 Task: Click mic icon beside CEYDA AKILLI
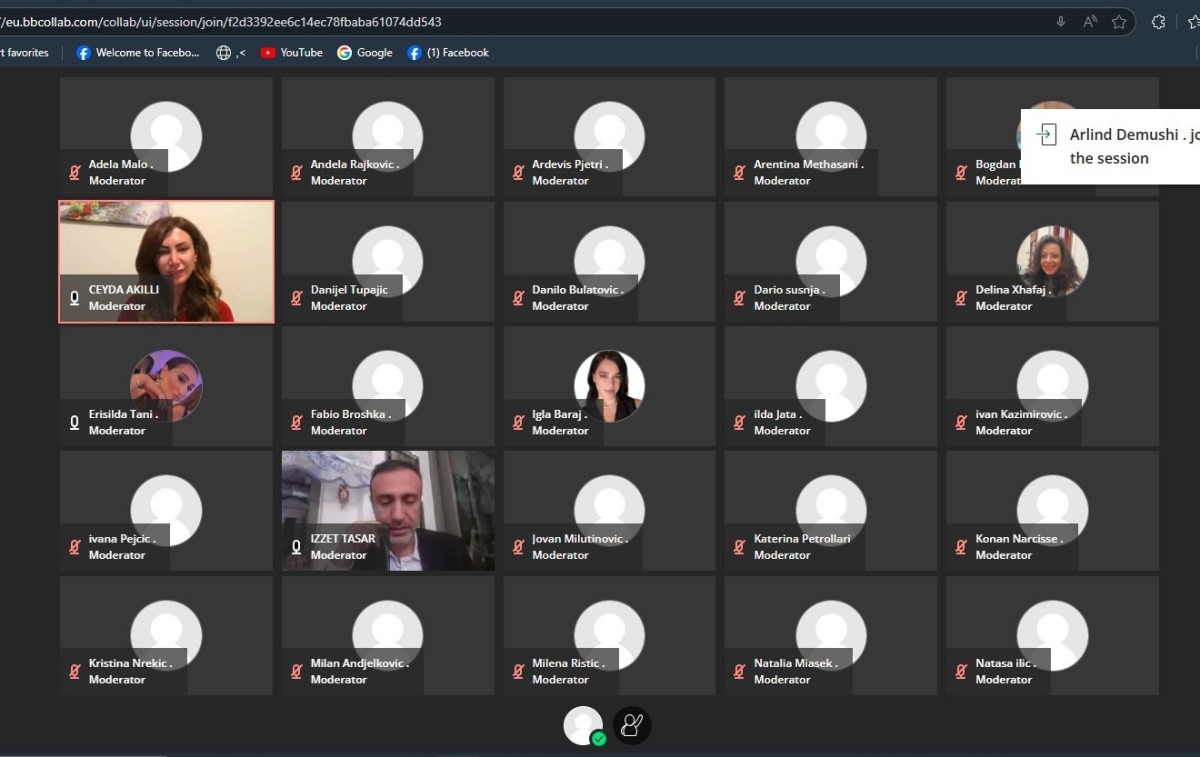tap(74, 298)
